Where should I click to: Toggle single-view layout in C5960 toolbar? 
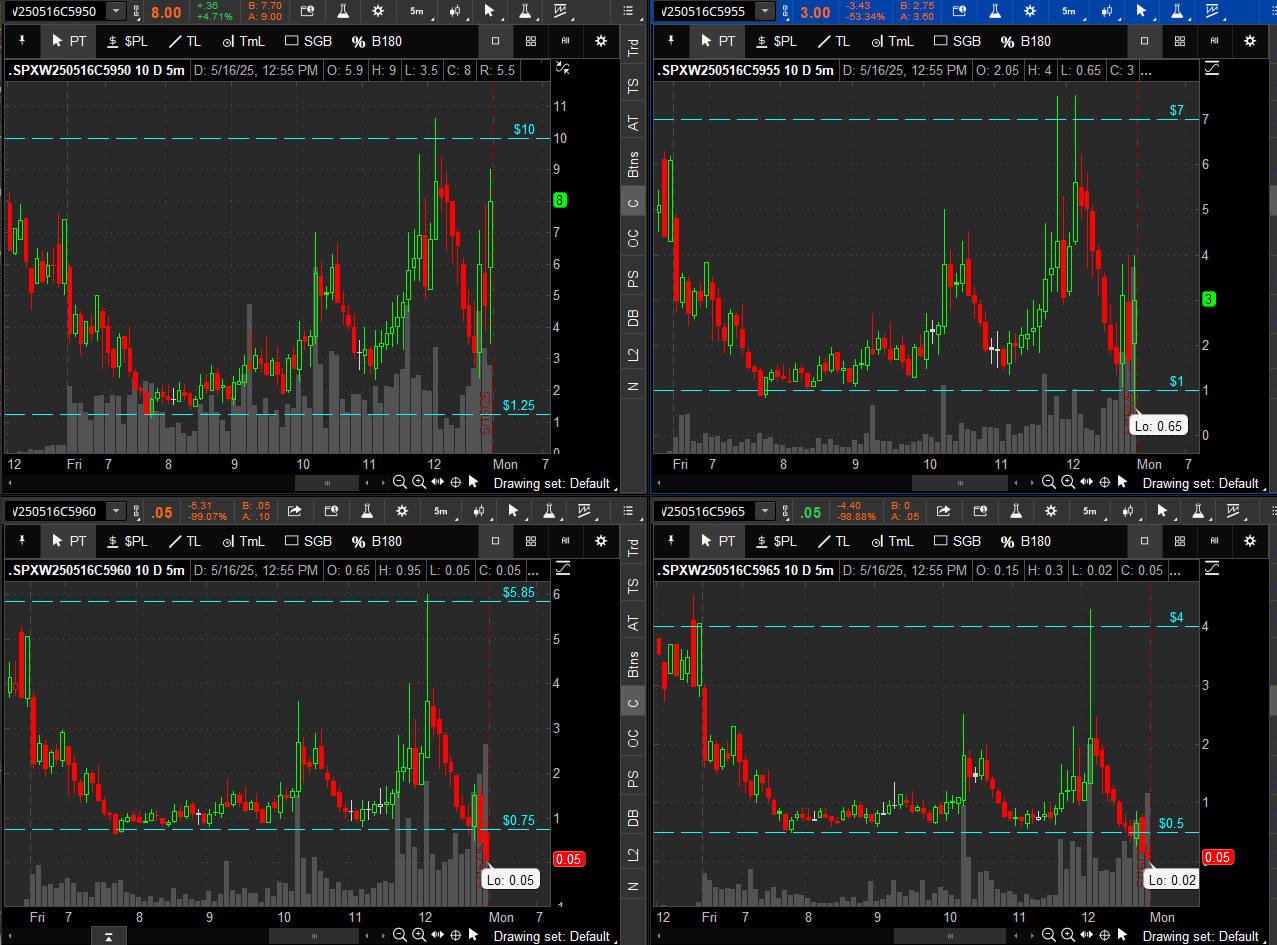[x=495, y=541]
